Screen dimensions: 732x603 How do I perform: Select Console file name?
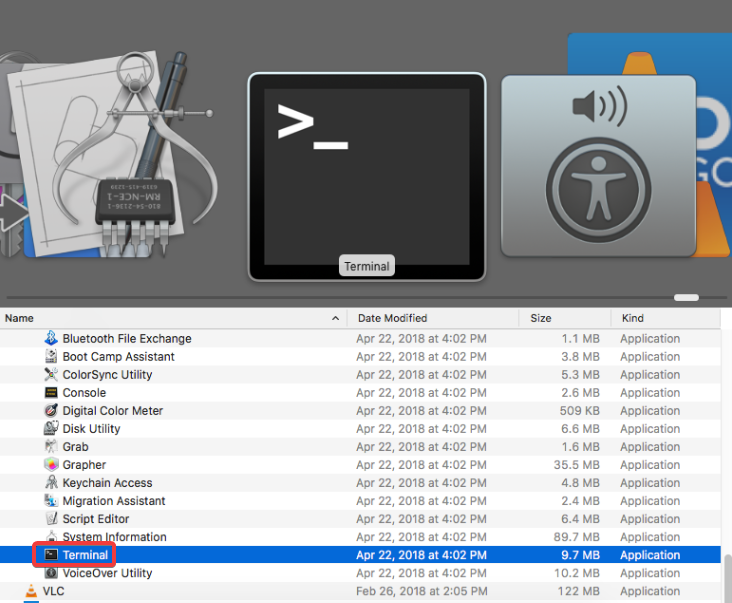click(84, 393)
